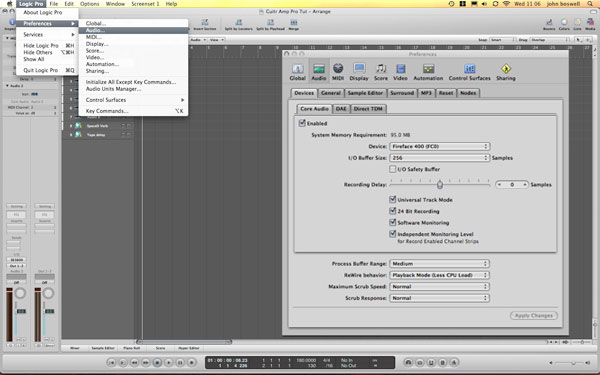Click the Pause transport button
This screenshot has height=375, width=600.
pos(180,362)
